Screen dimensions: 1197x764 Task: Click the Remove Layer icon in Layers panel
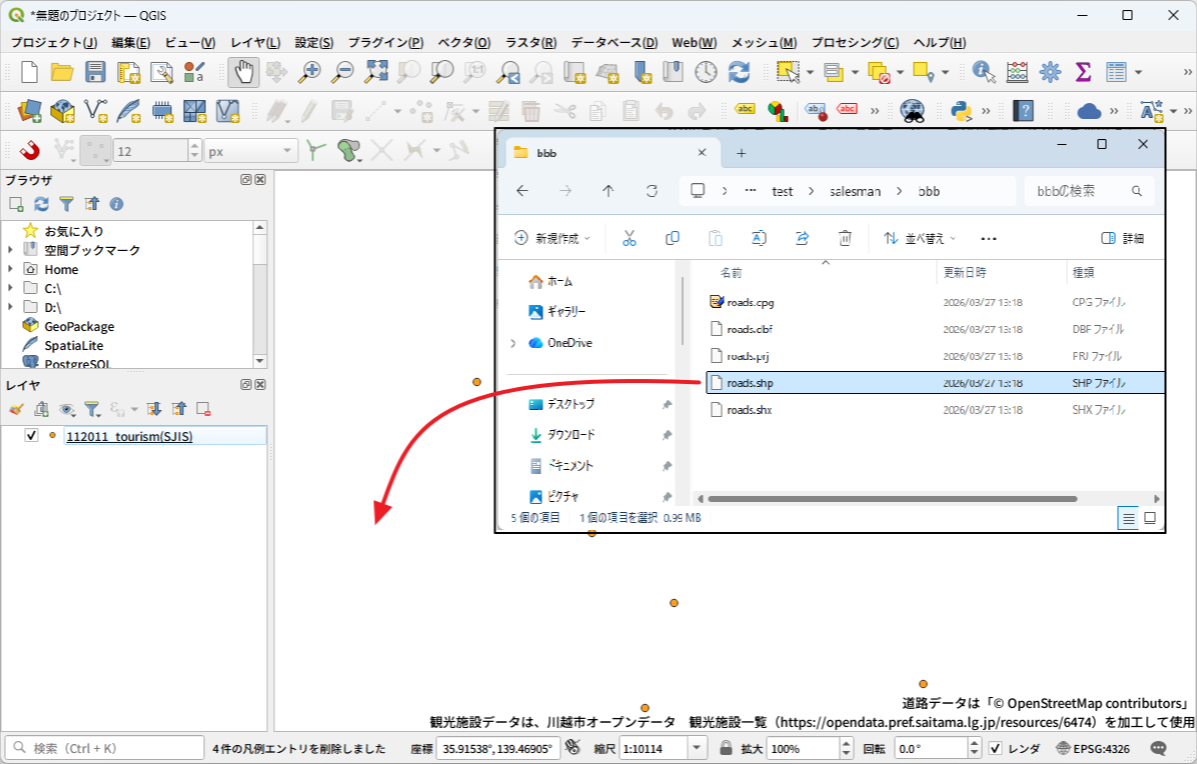(x=203, y=409)
